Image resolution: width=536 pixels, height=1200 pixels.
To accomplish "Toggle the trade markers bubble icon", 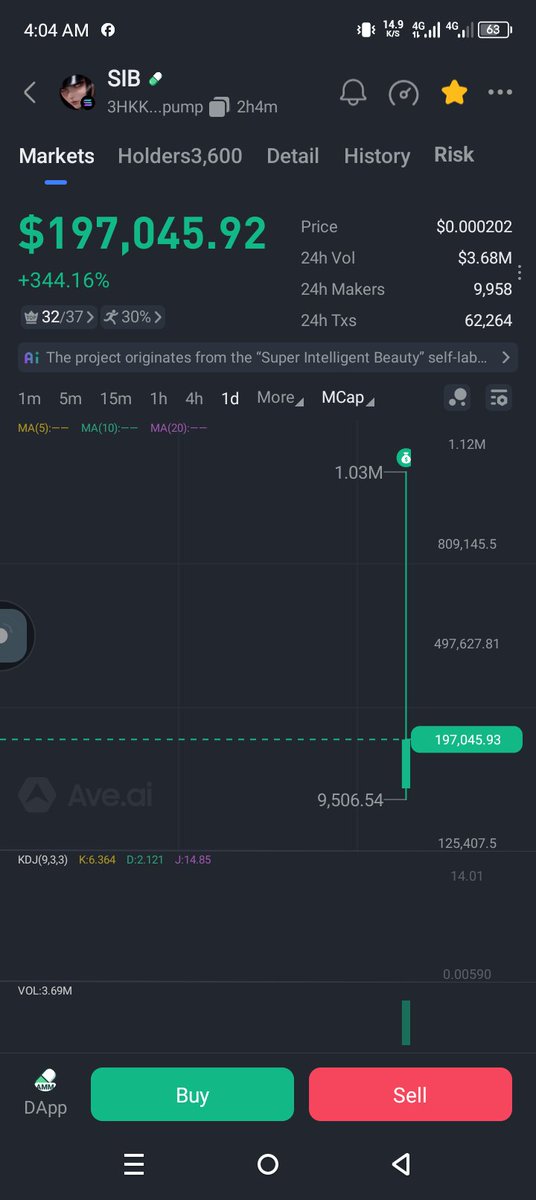I will pyautogui.click(x=457, y=398).
